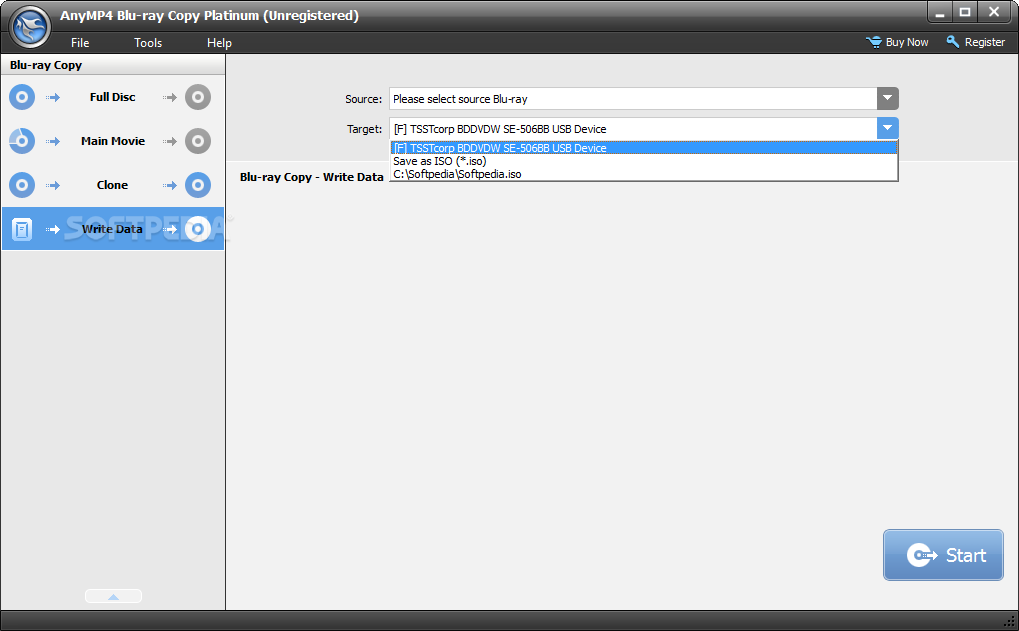Select Full Disc copy mode
The width and height of the screenshot is (1019, 631).
(113, 97)
